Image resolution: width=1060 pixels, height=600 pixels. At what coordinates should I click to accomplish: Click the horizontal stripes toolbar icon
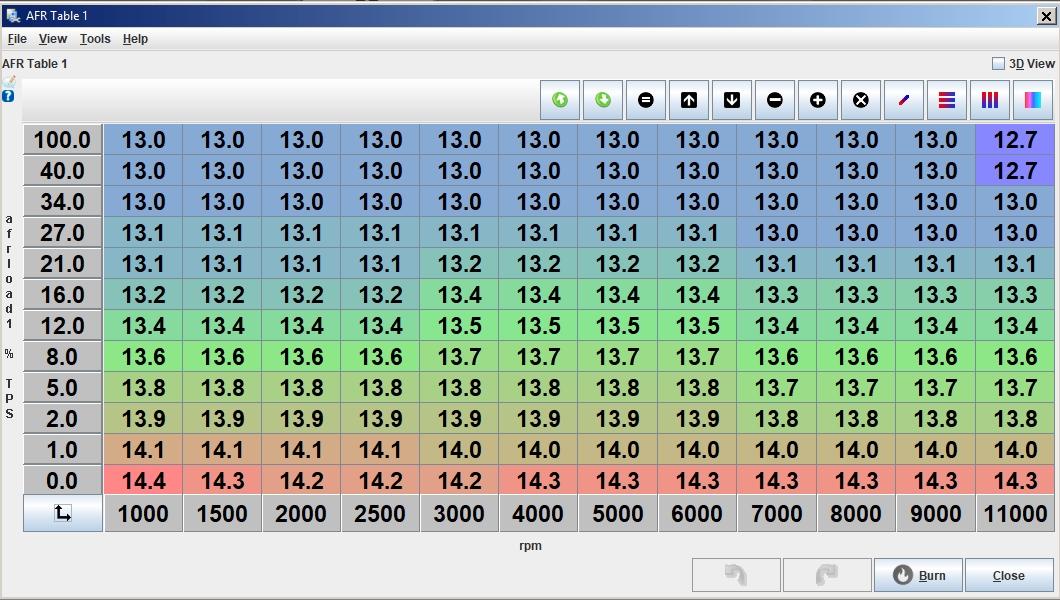point(947,100)
